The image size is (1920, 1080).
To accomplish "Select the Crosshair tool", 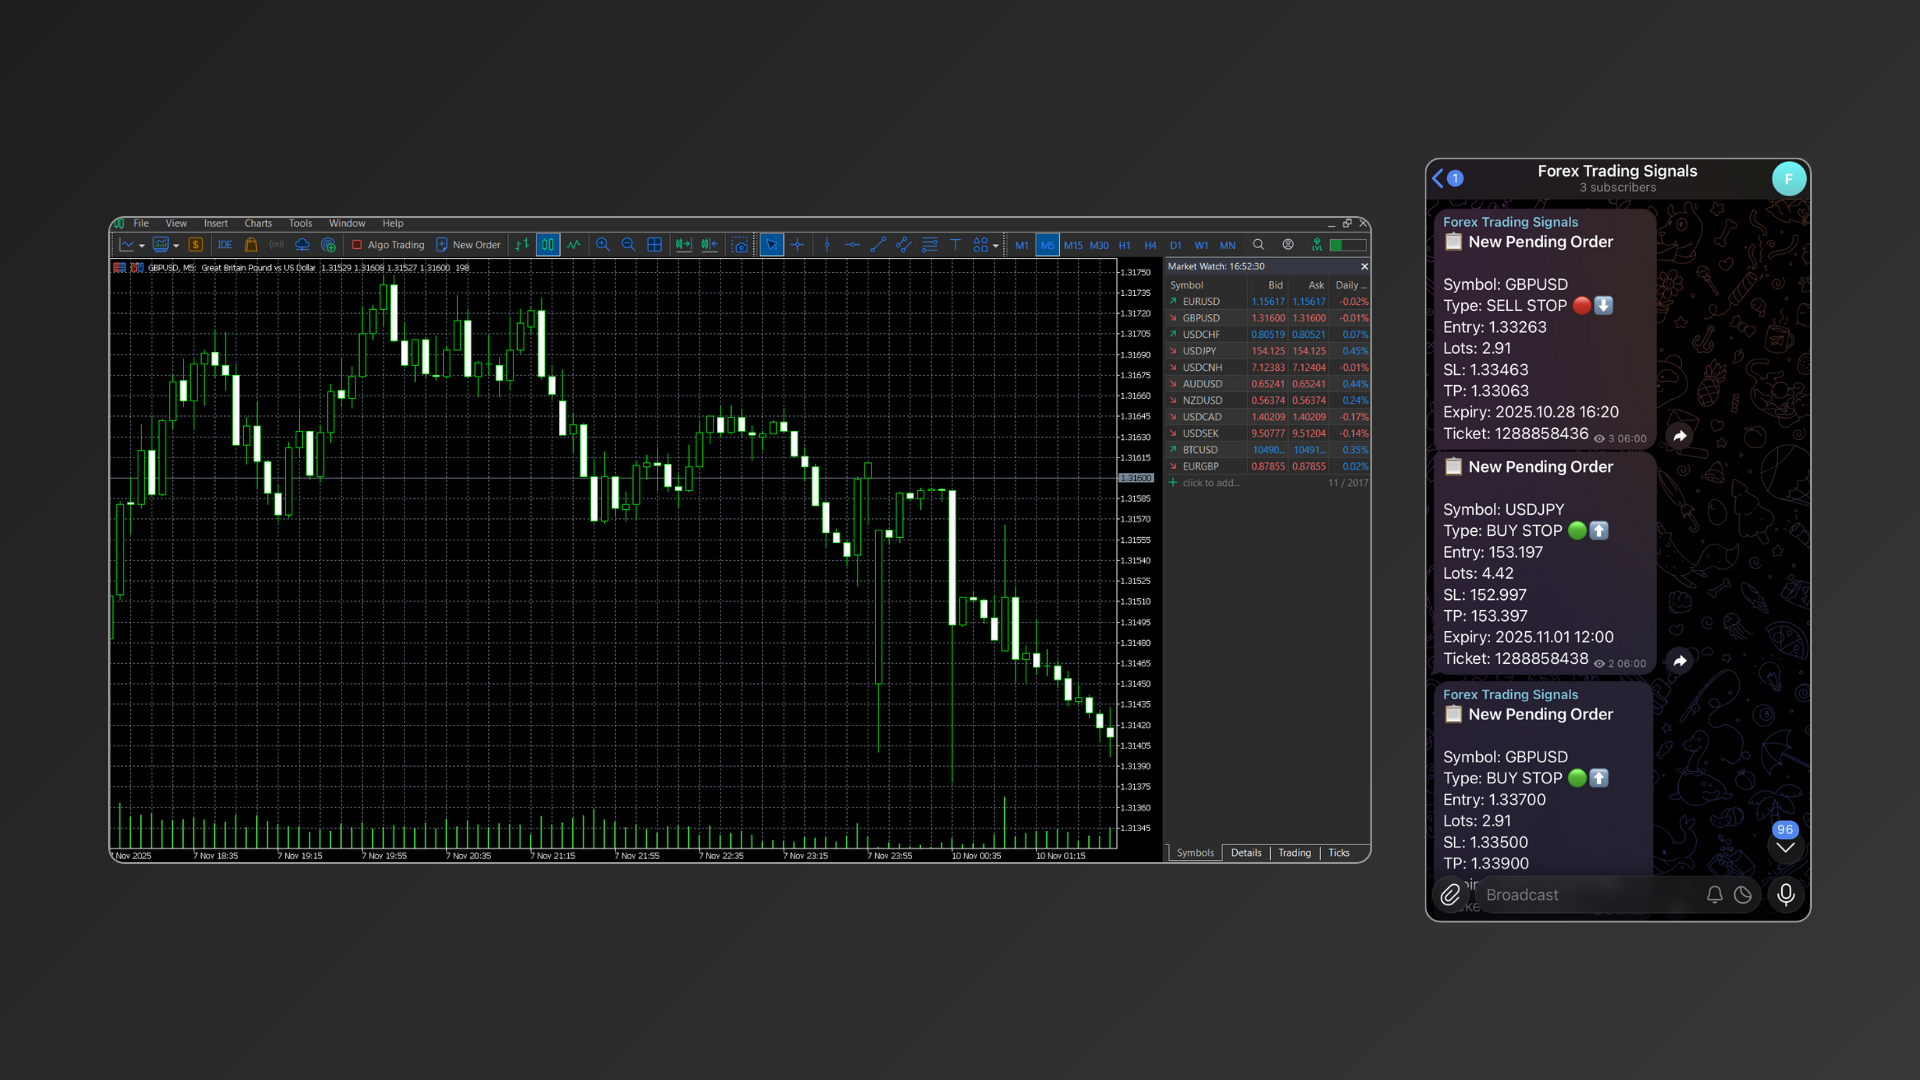I will 797,244.
